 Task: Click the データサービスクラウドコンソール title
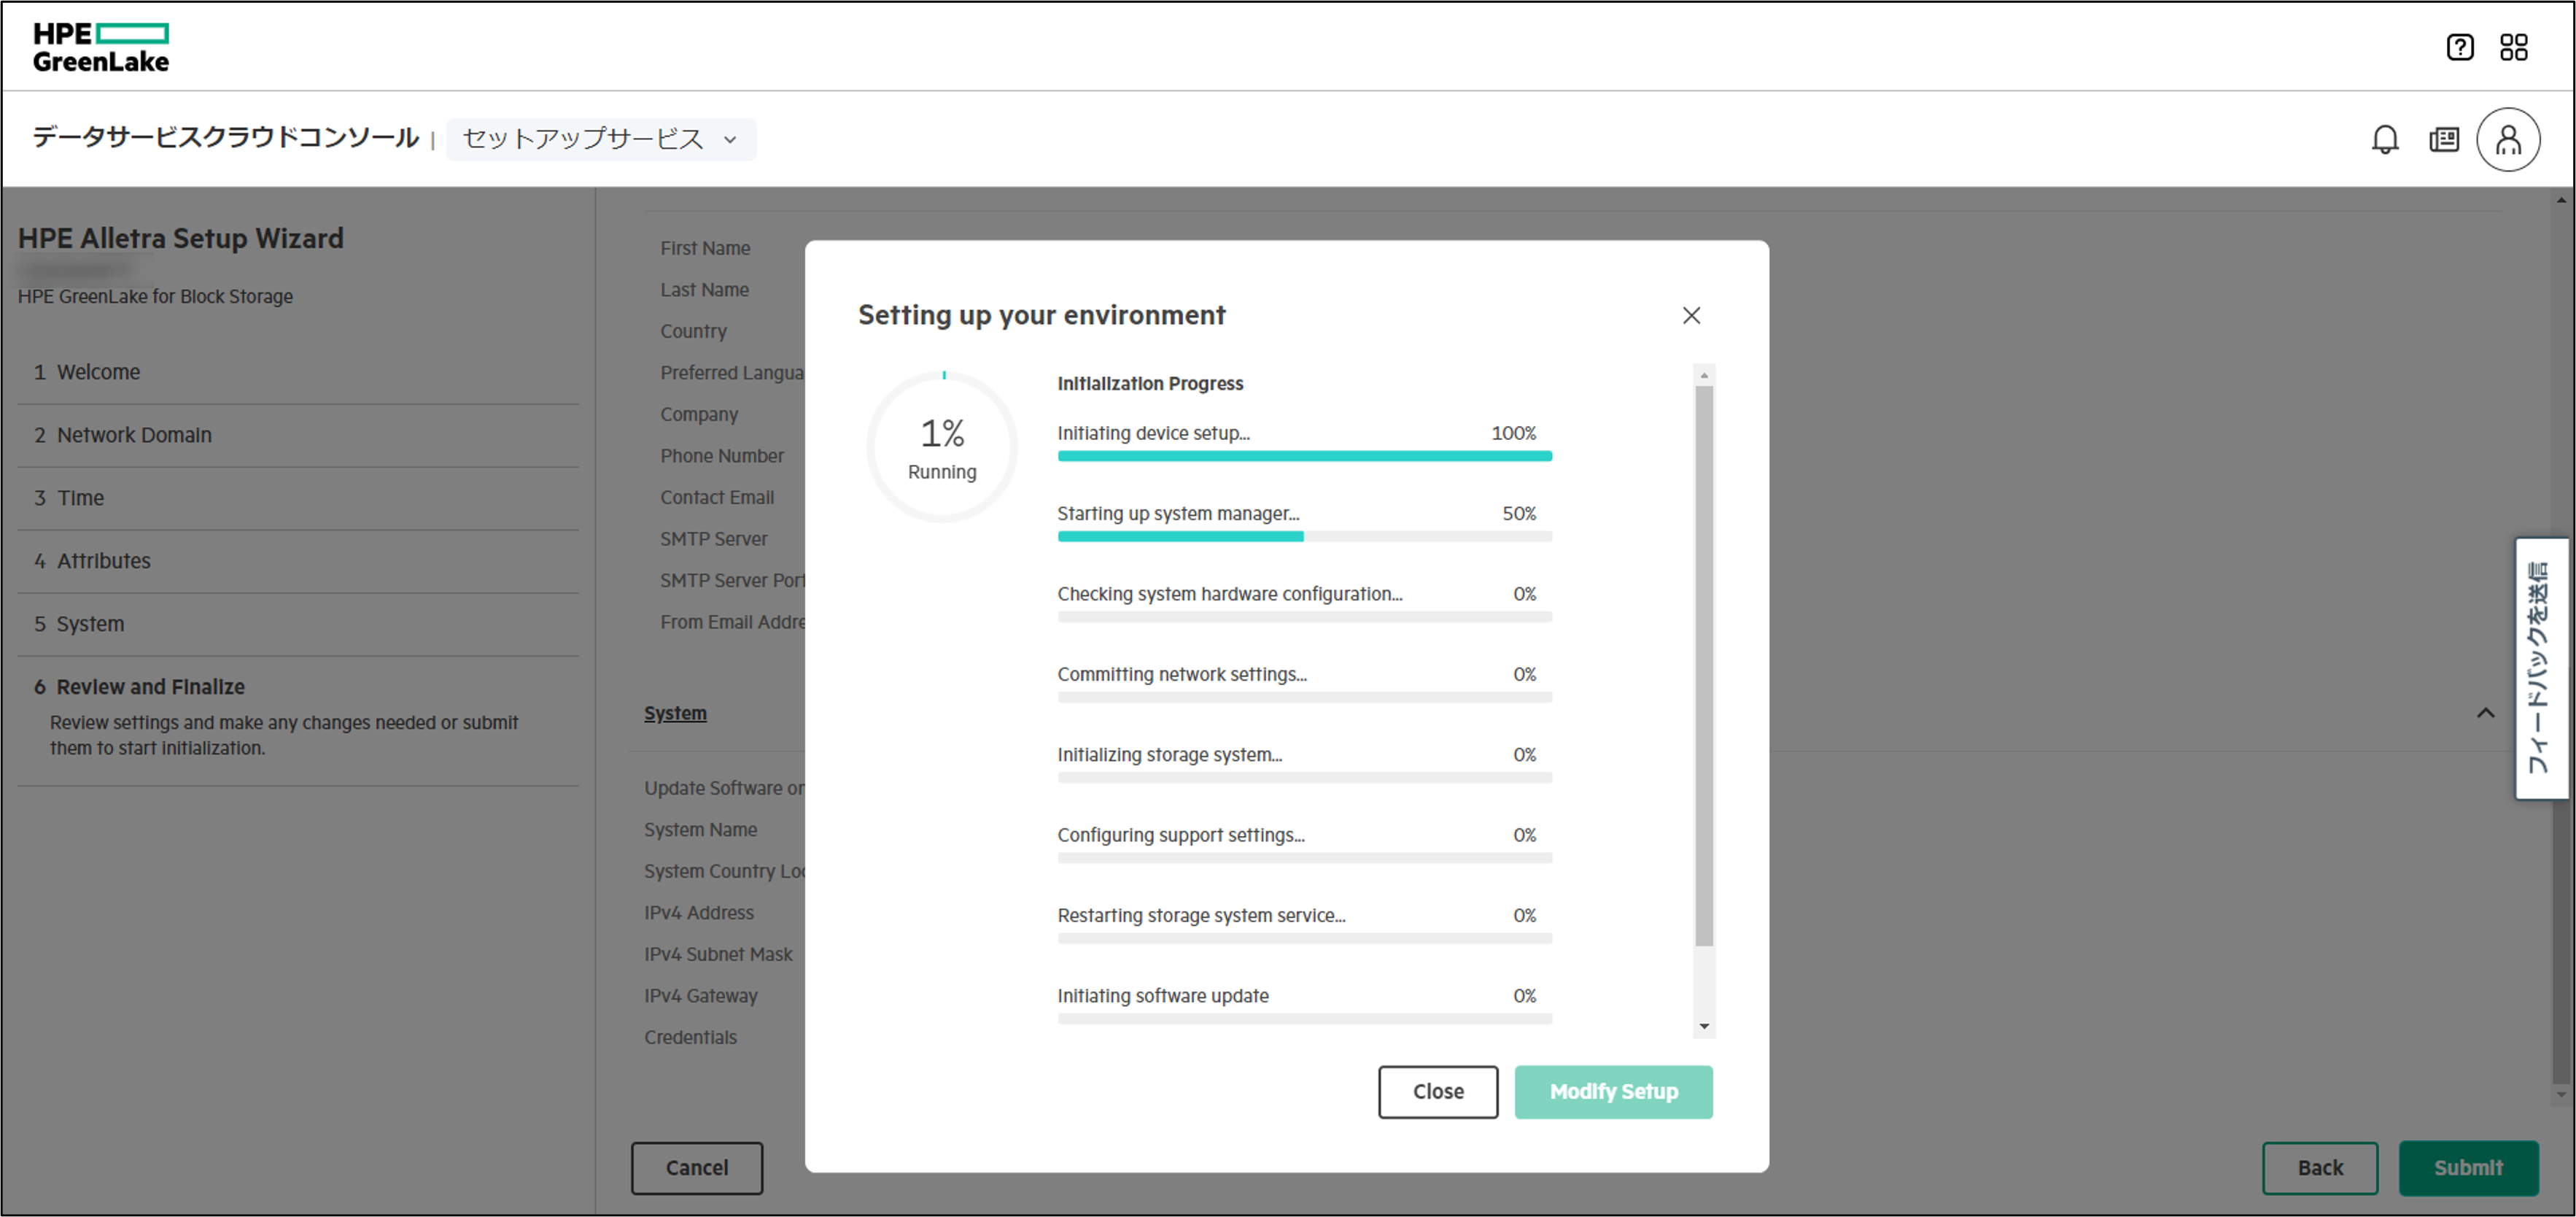pyautogui.click(x=225, y=137)
